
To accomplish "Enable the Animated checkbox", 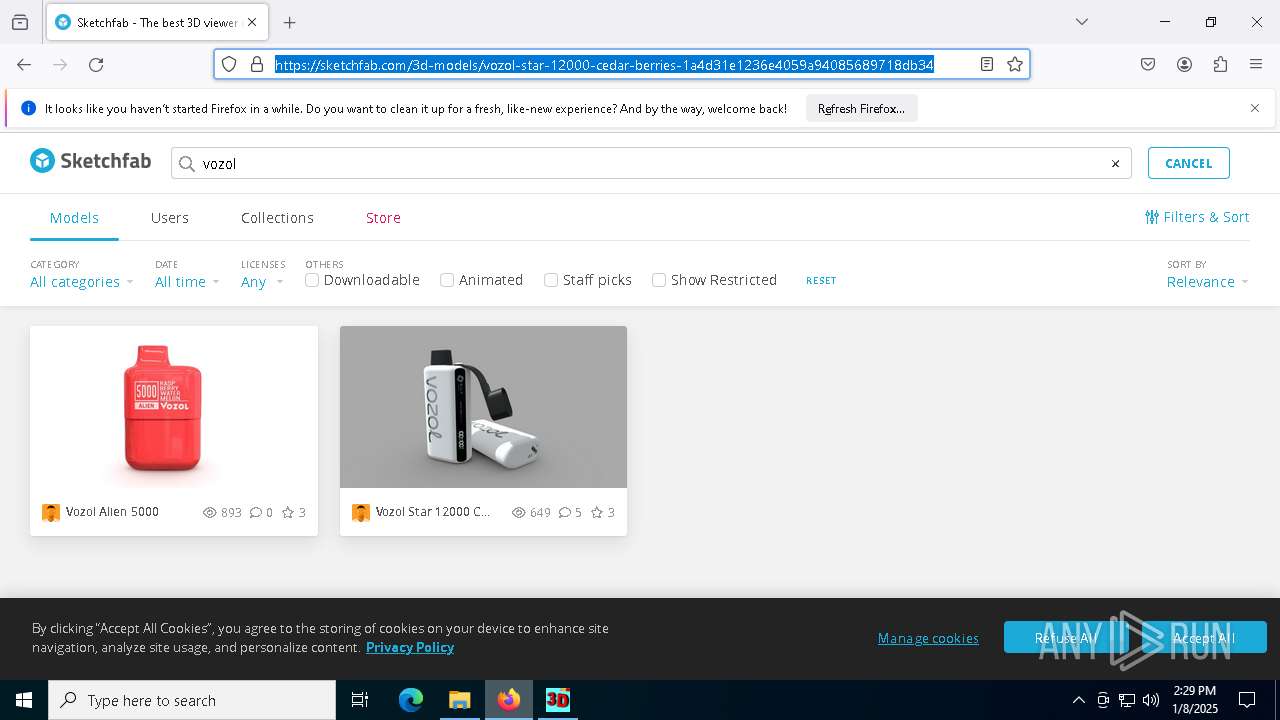I will pyautogui.click(x=447, y=280).
